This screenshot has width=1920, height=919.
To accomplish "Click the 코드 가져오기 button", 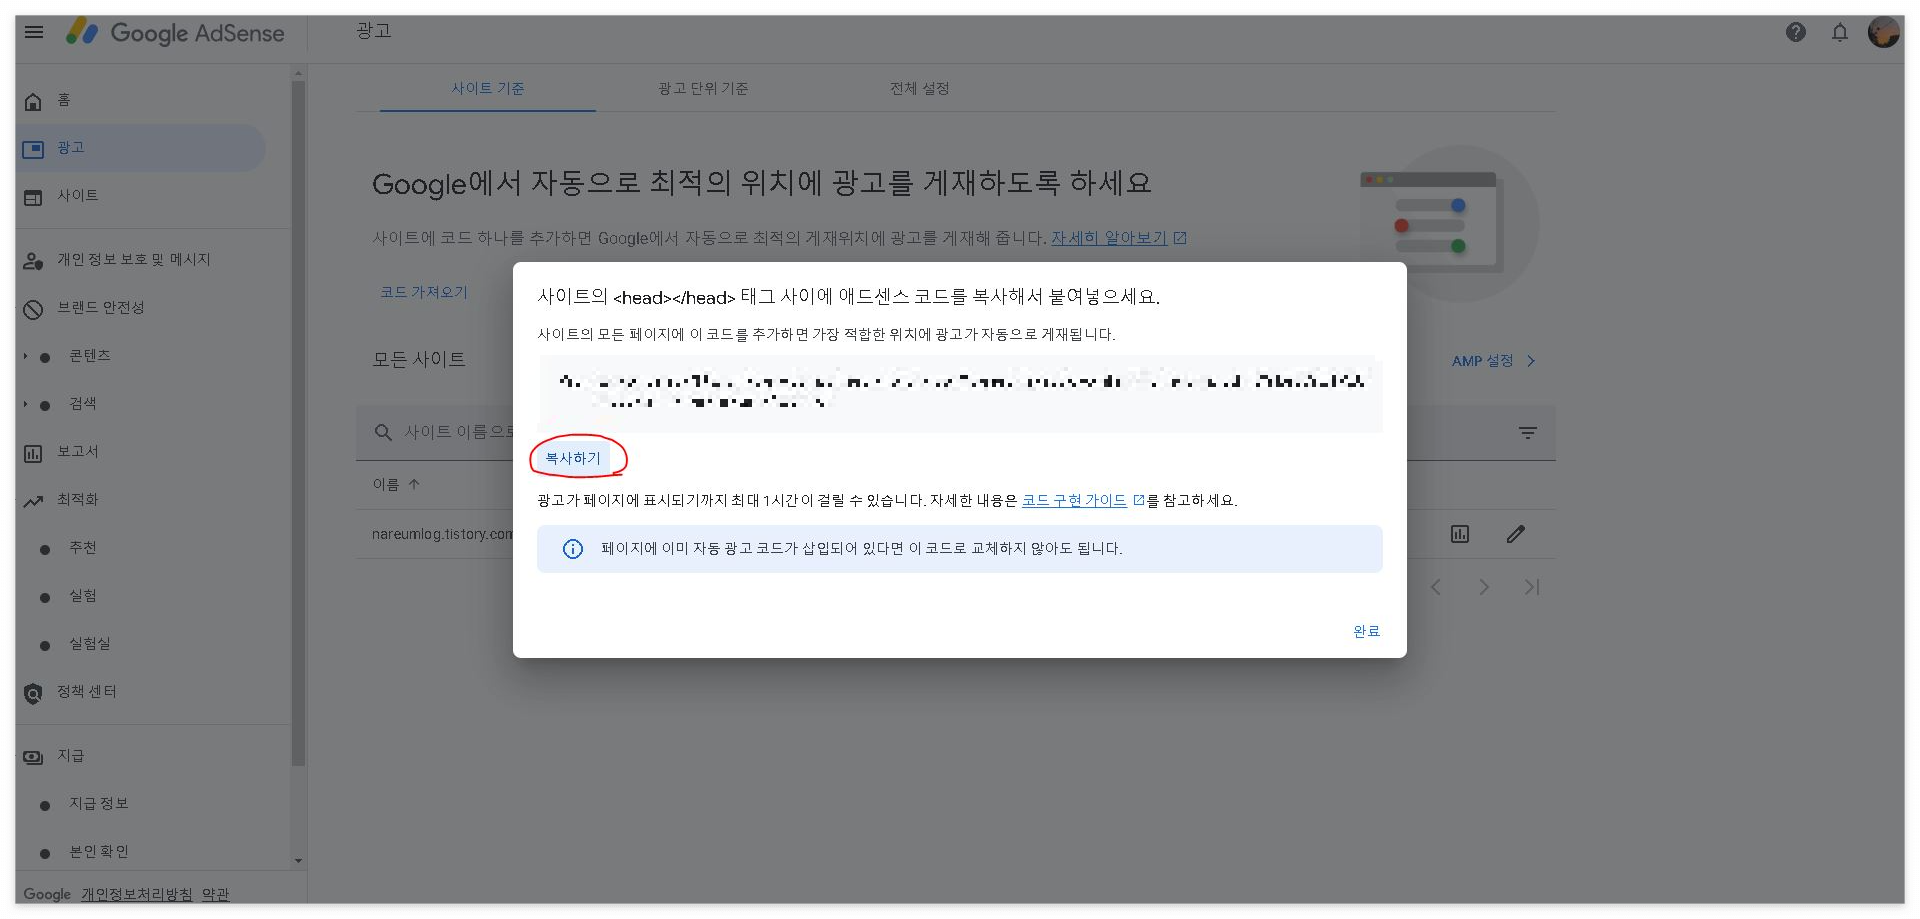I will click(x=424, y=292).
